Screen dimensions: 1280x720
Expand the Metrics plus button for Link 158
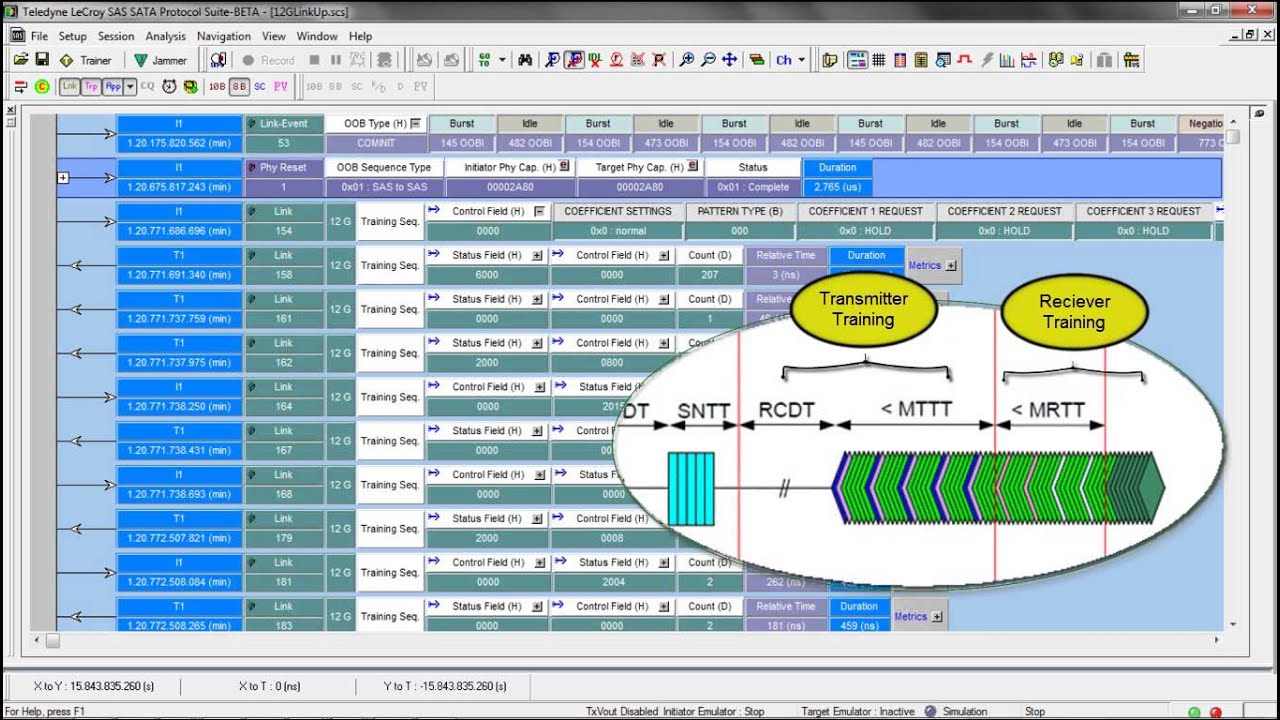click(951, 266)
